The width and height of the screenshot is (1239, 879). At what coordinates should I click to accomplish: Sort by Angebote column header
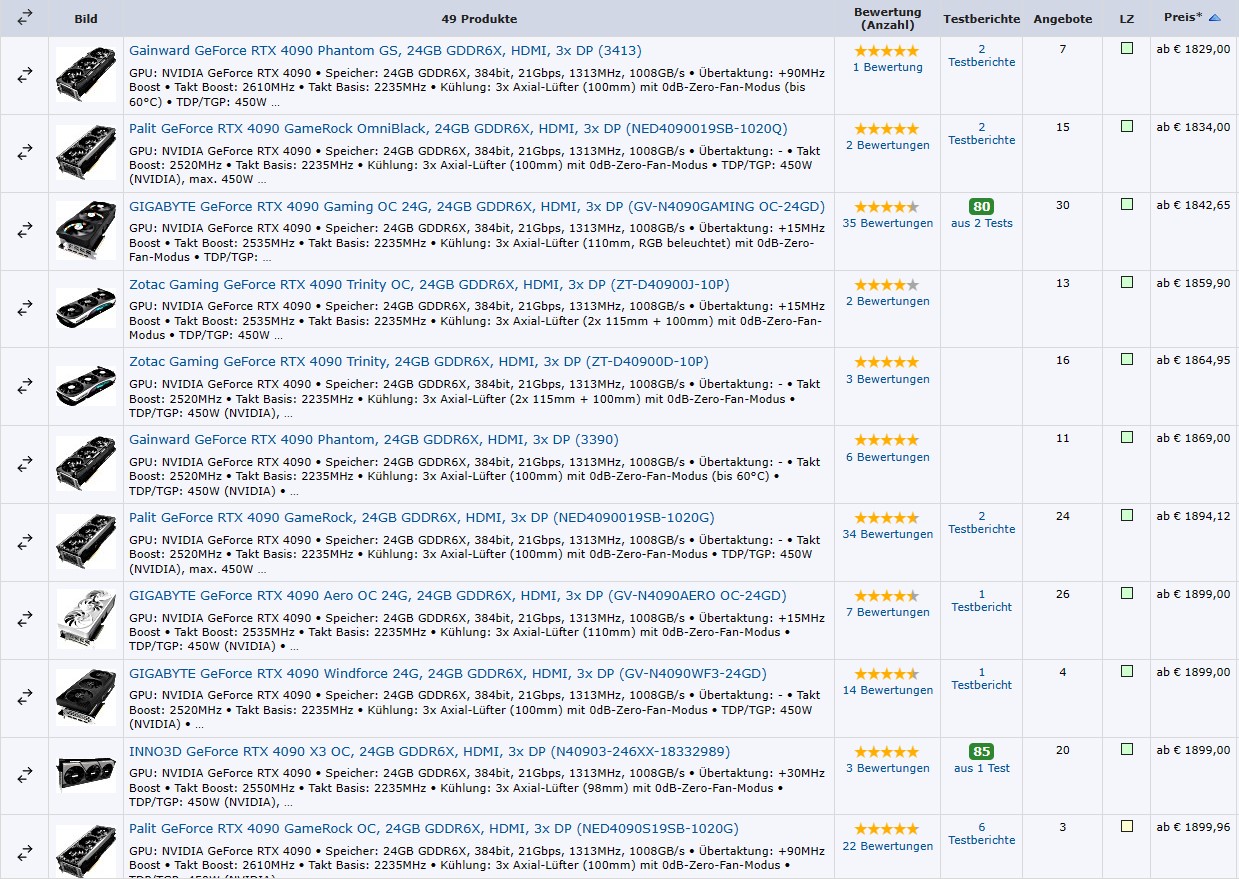pos(1063,19)
